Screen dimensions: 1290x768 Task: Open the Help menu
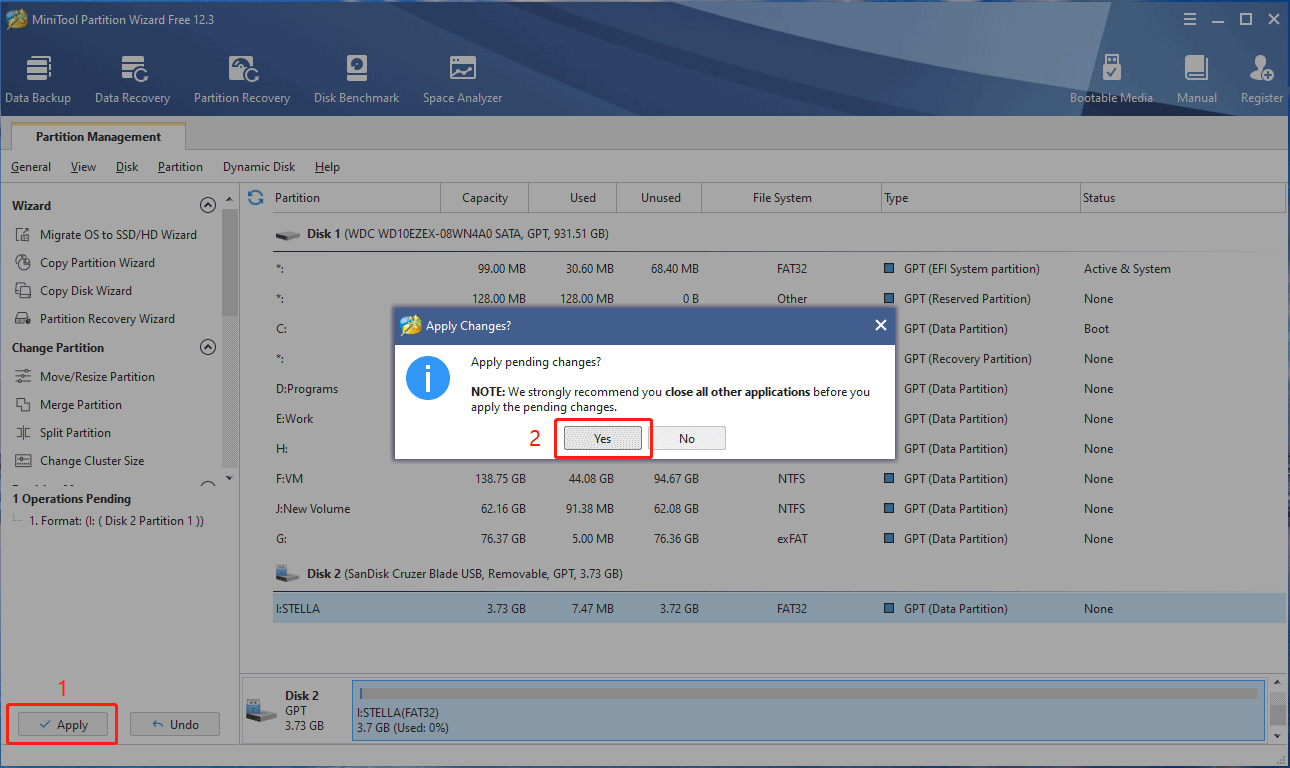point(327,167)
